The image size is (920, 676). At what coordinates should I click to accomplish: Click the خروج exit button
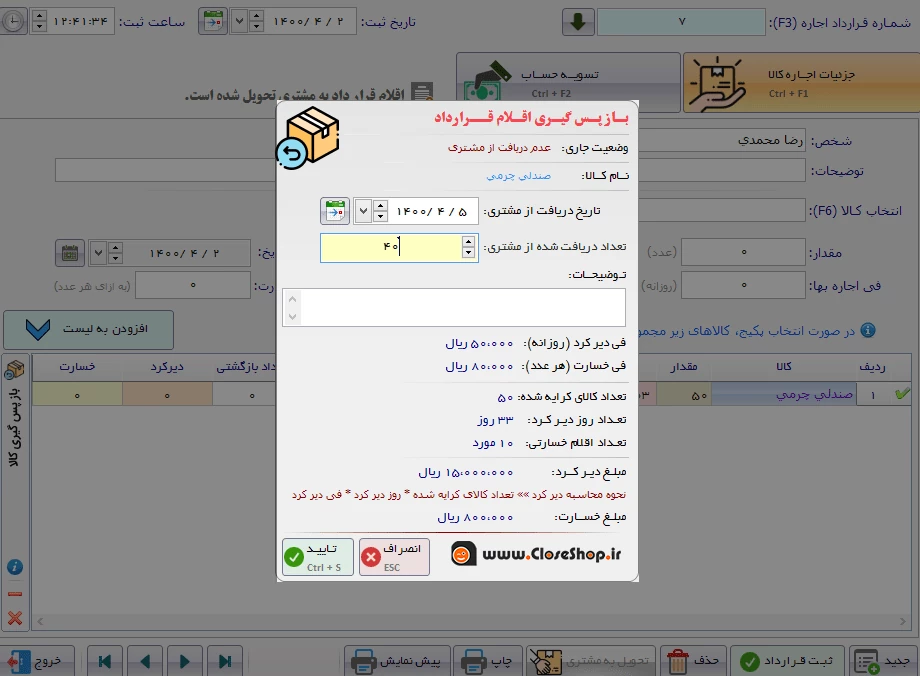36,661
